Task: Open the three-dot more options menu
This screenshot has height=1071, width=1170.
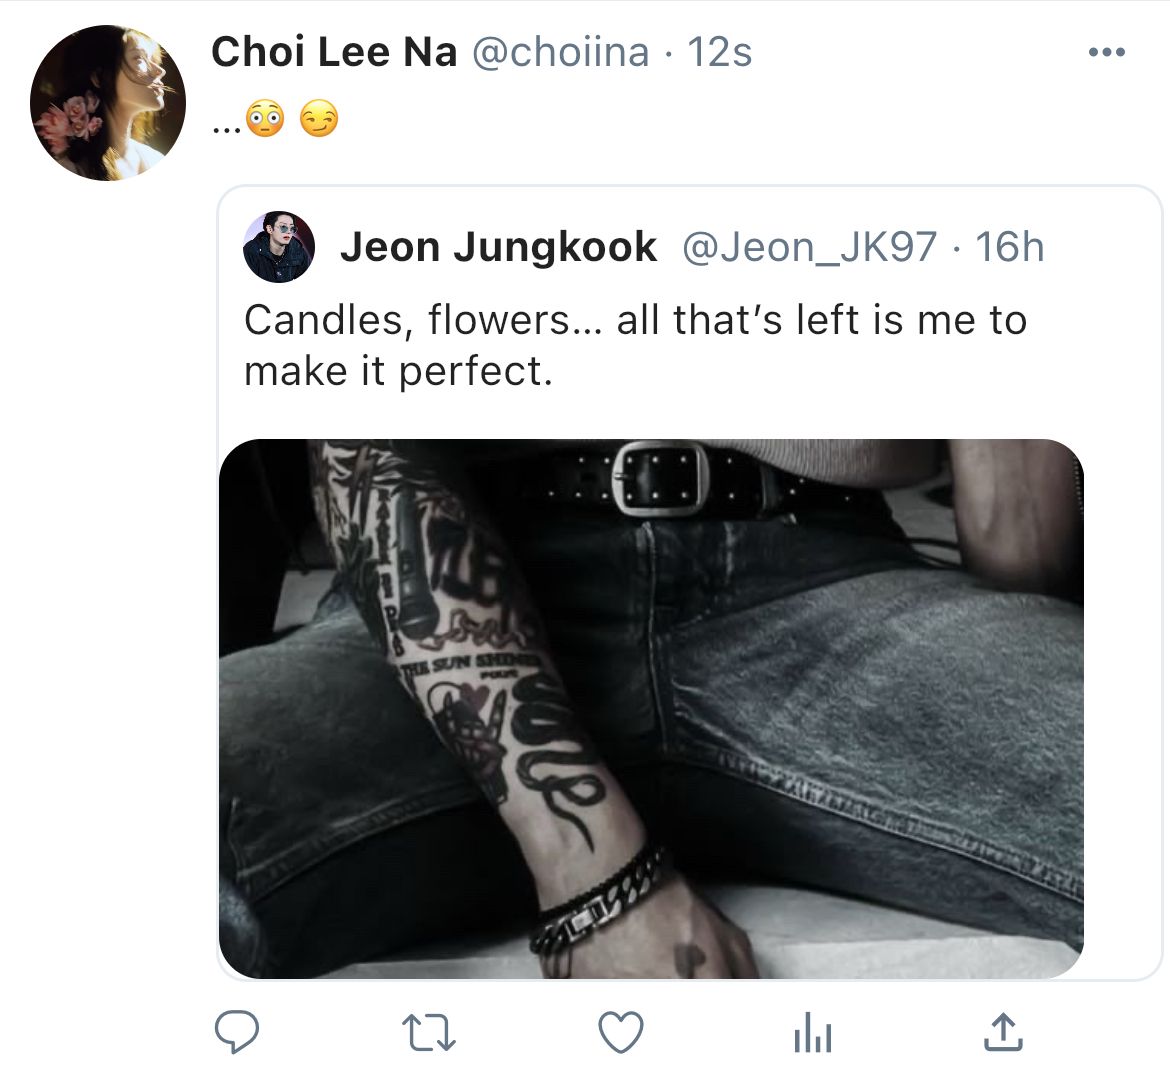Action: click(x=1106, y=52)
